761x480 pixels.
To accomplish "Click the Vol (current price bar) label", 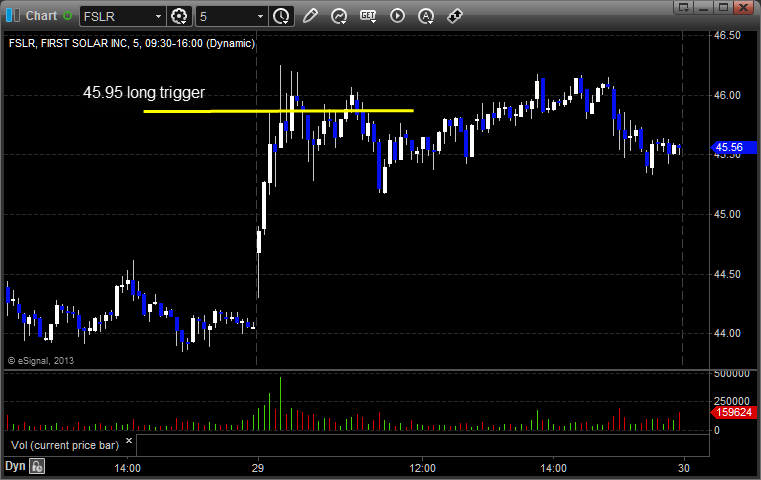I will [65, 445].
